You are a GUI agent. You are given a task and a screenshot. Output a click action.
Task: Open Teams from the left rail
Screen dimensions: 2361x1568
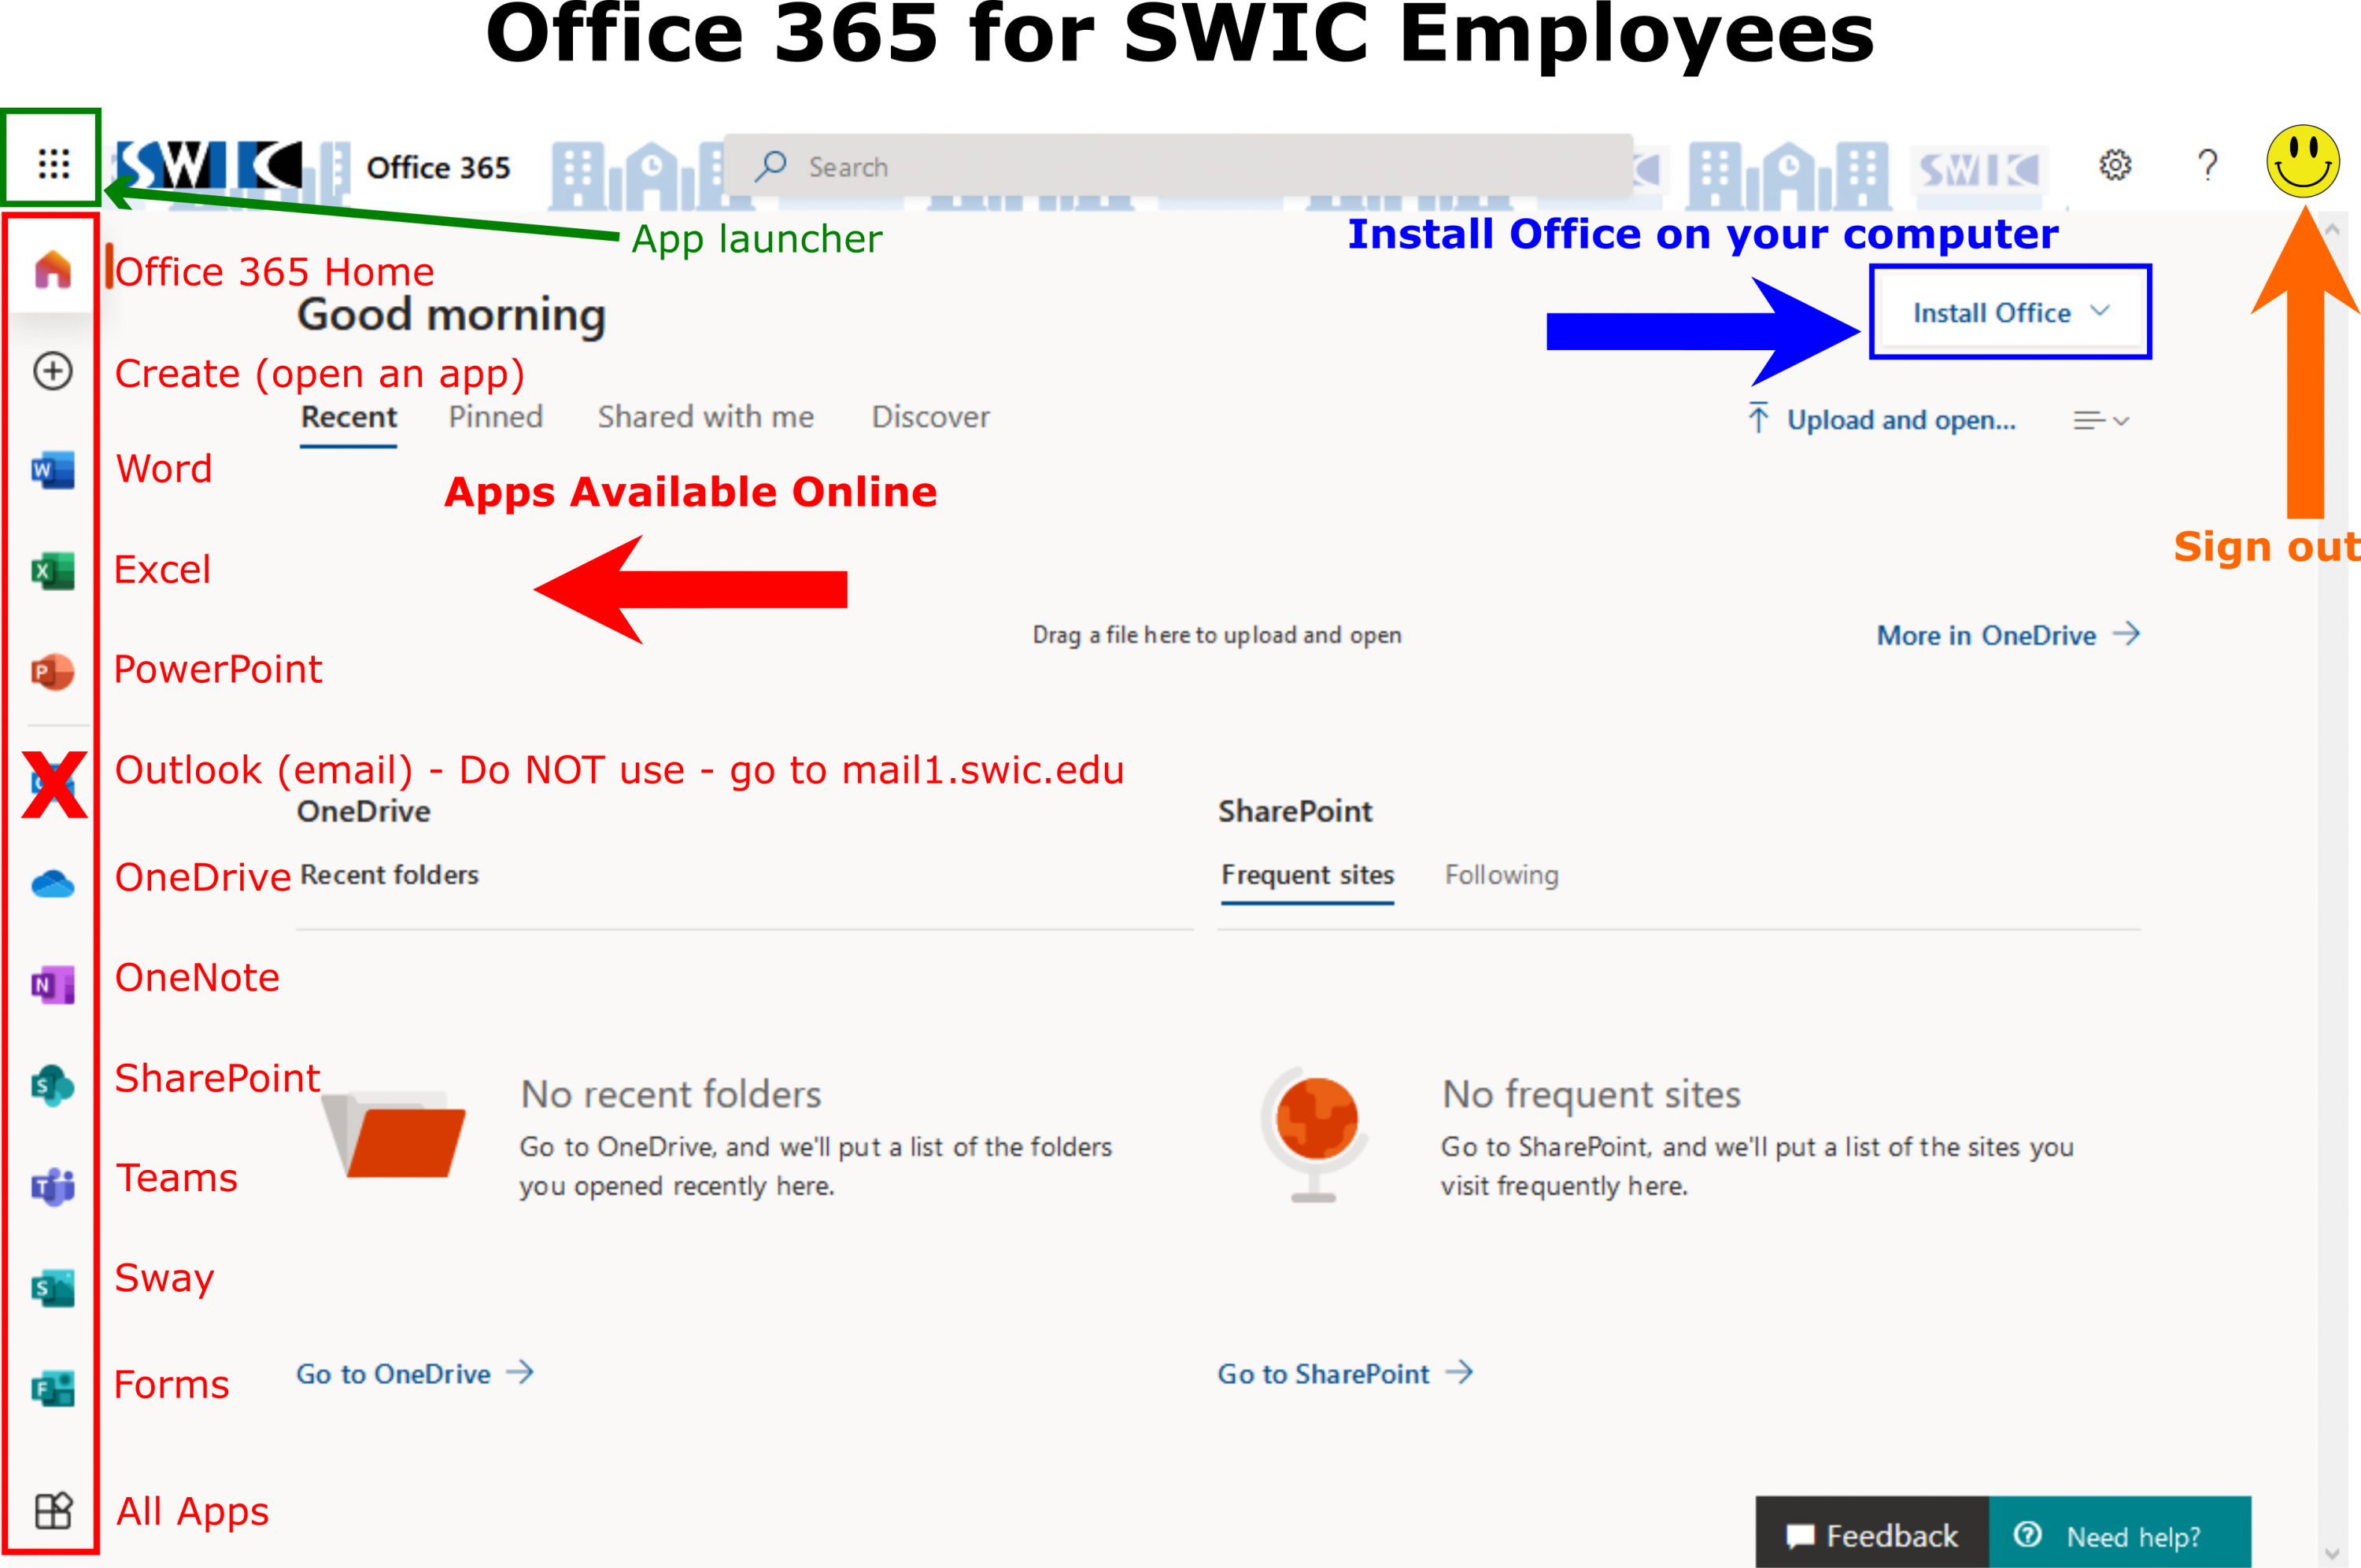pos(53,1187)
